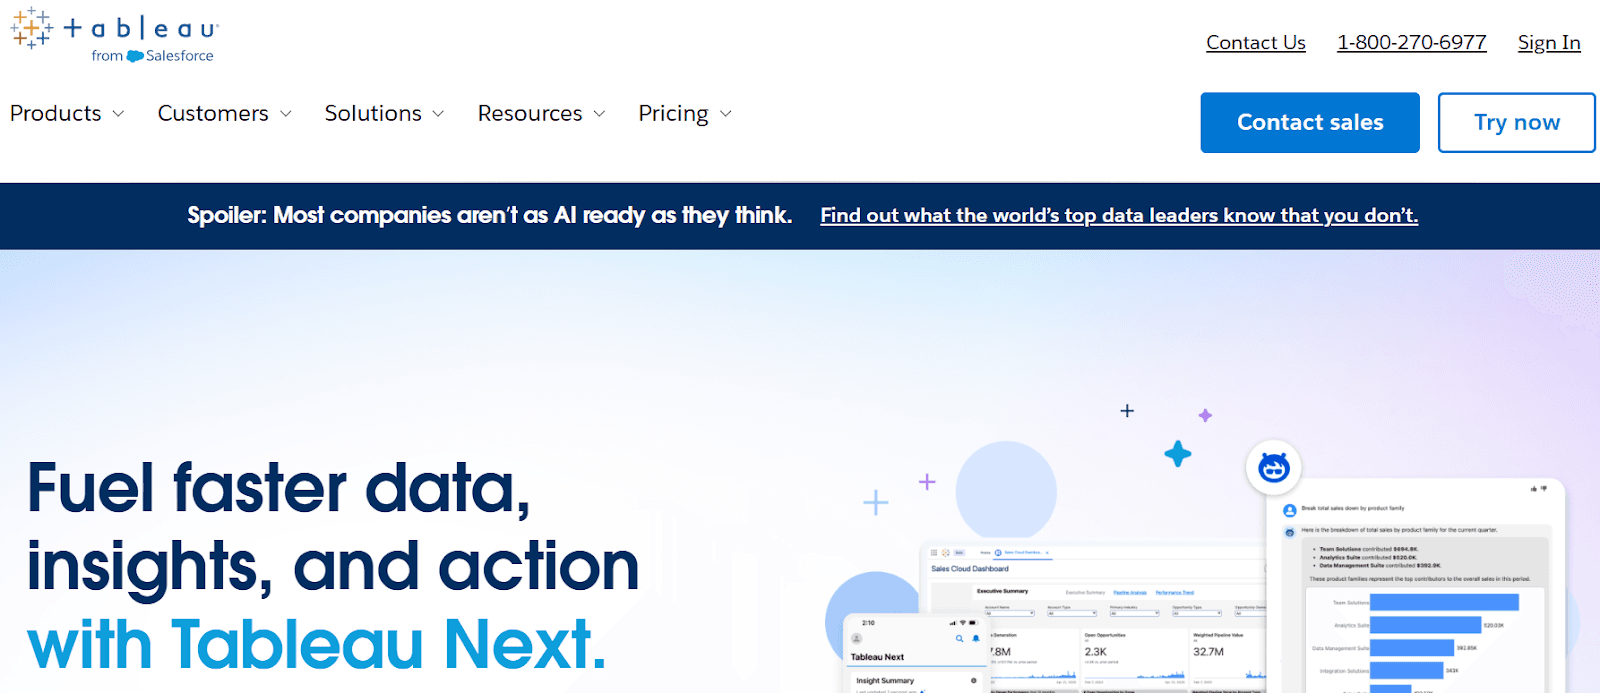This screenshot has width=1600, height=693.
Task: Follow the data leaders banner link
Action: point(1119,215)
